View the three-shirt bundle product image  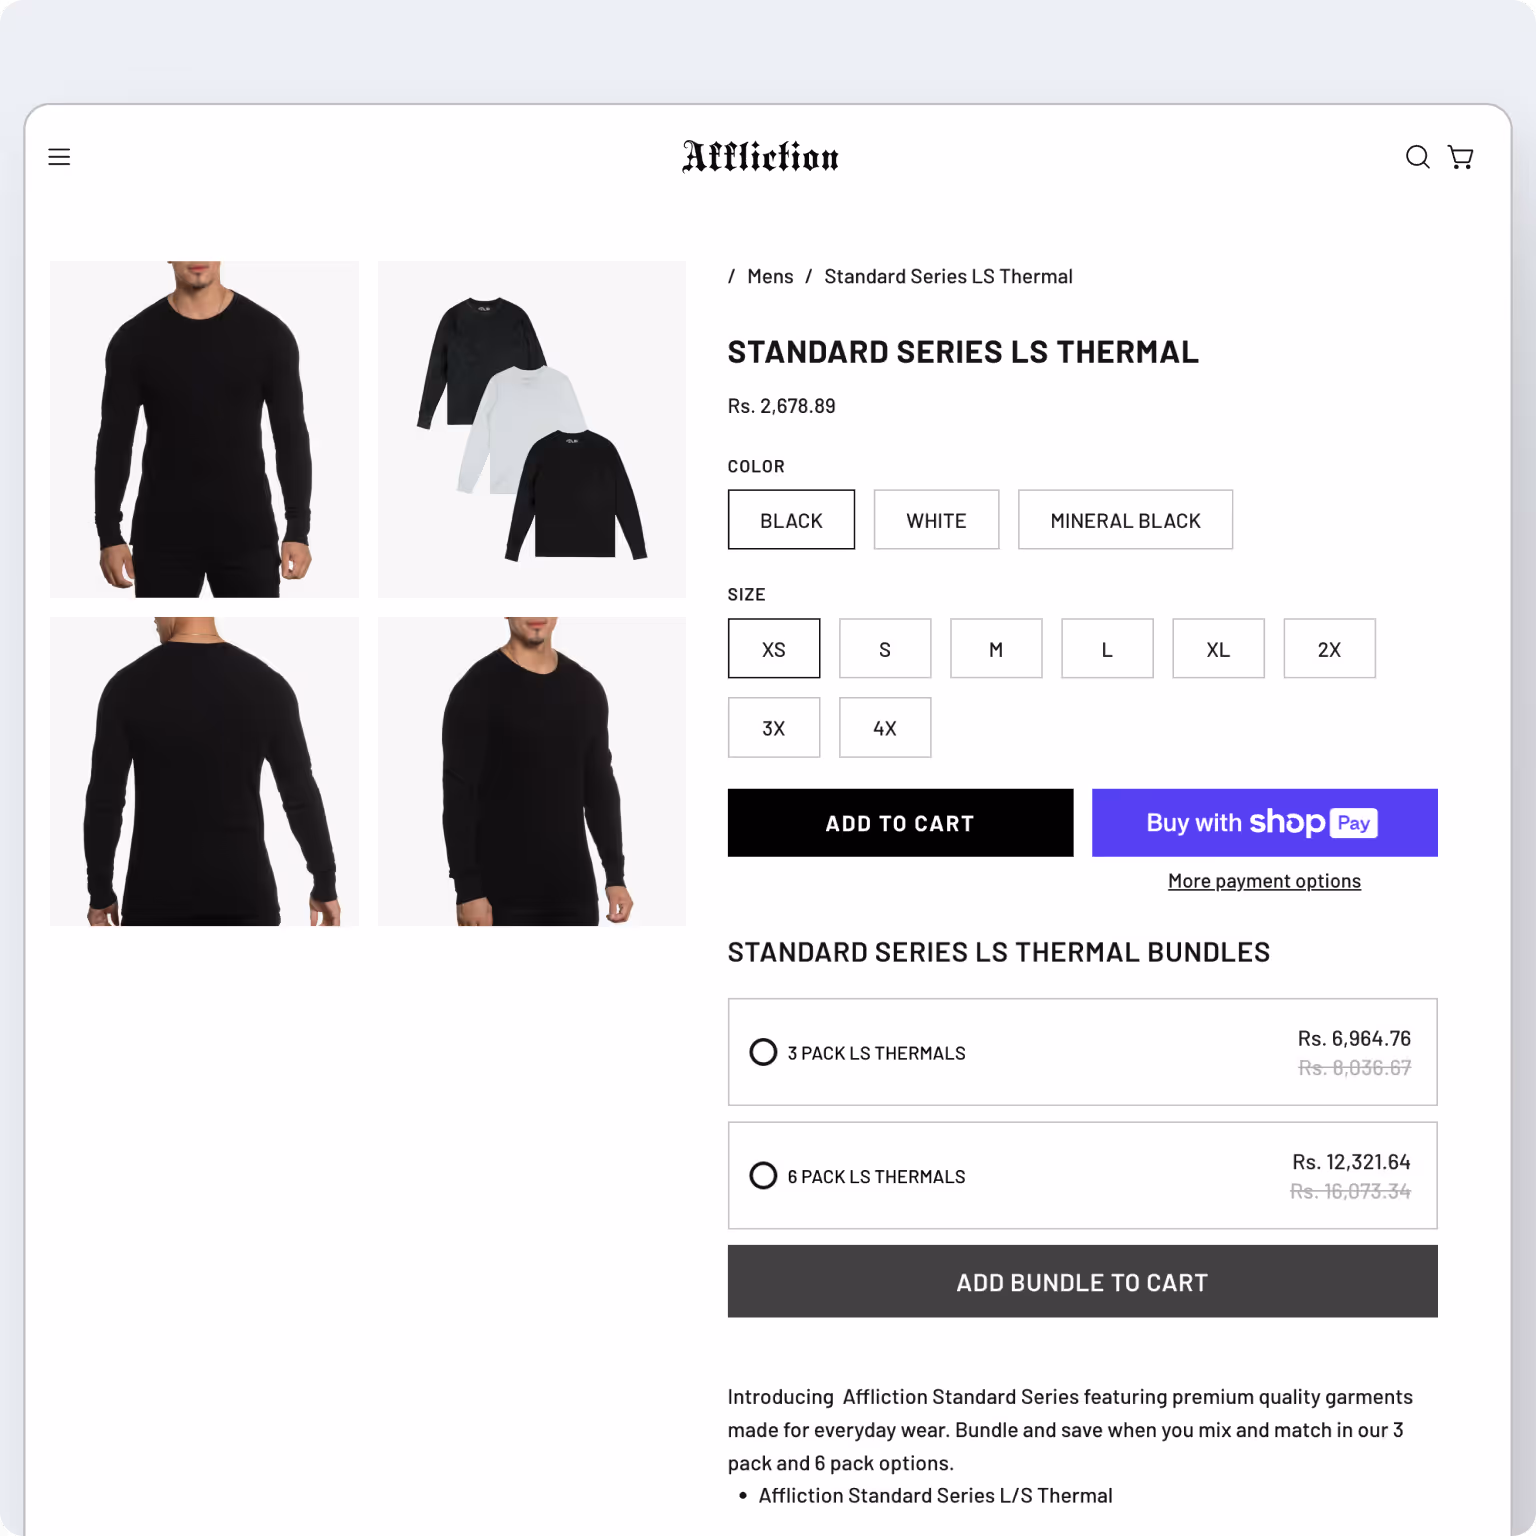click(x=532, y=430)
